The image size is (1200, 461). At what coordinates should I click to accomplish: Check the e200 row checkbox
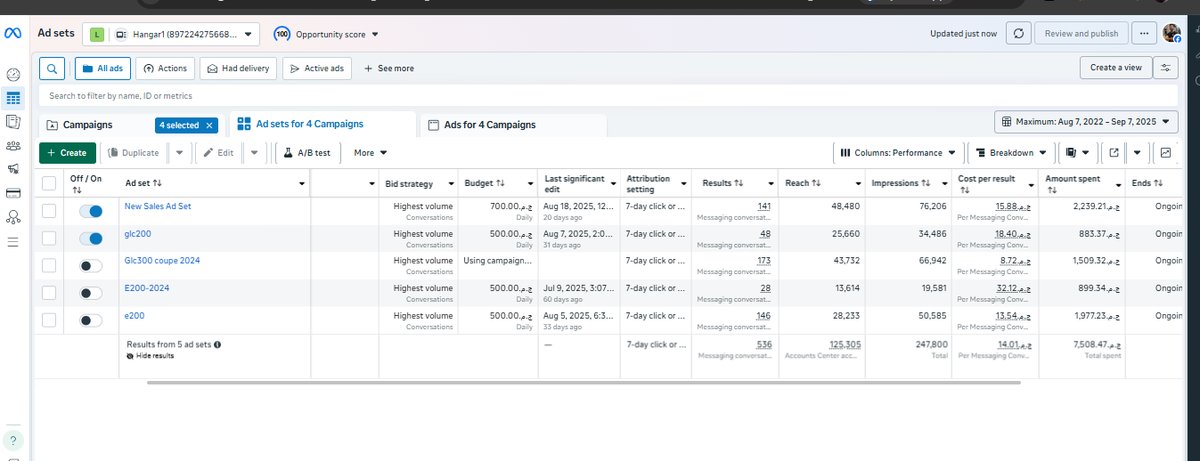(49, 320)
